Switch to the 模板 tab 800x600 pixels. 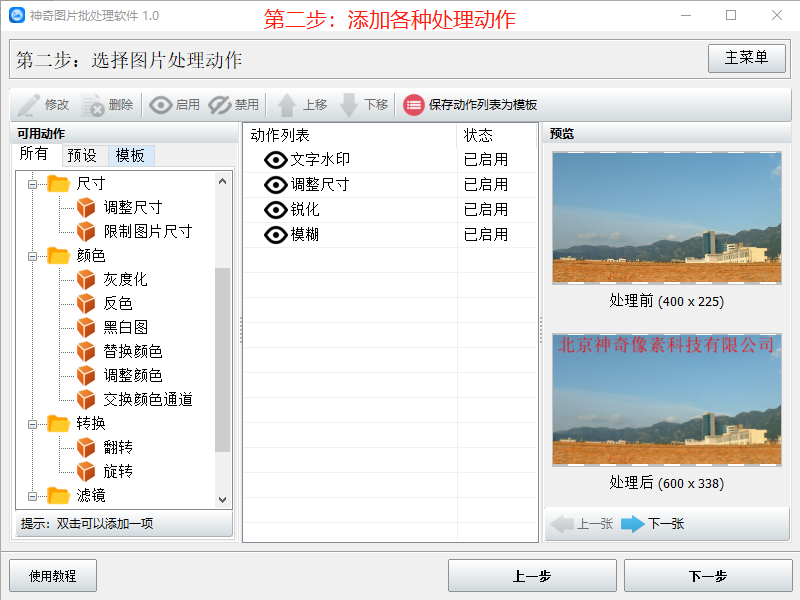click(130, 154)
